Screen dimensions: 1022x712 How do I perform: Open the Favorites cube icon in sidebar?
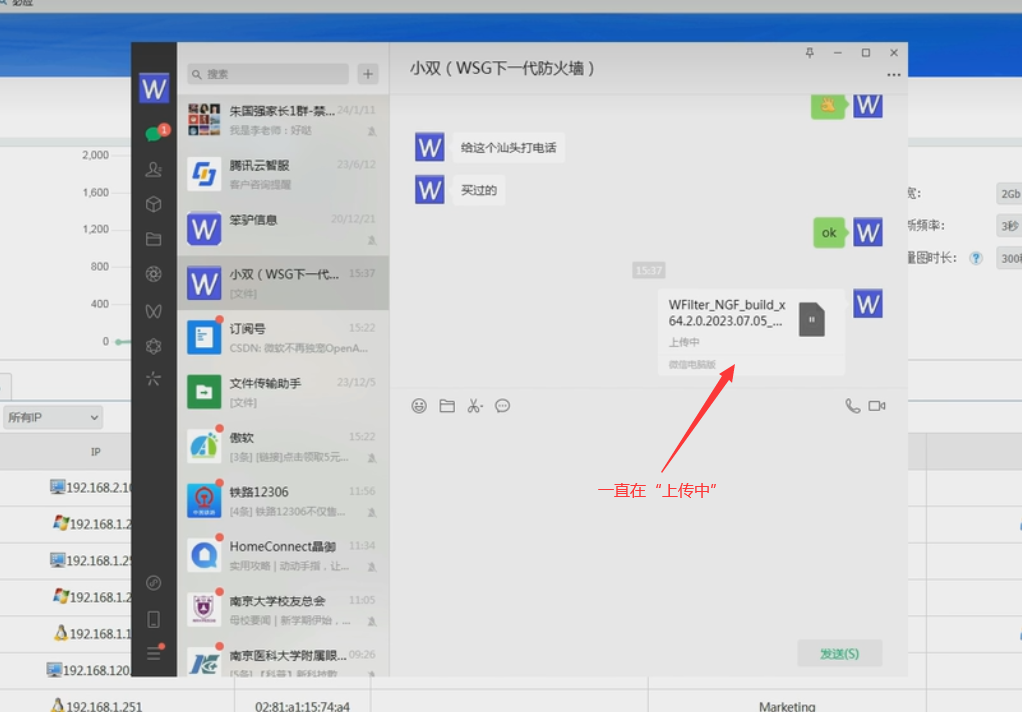click(153, 204)
